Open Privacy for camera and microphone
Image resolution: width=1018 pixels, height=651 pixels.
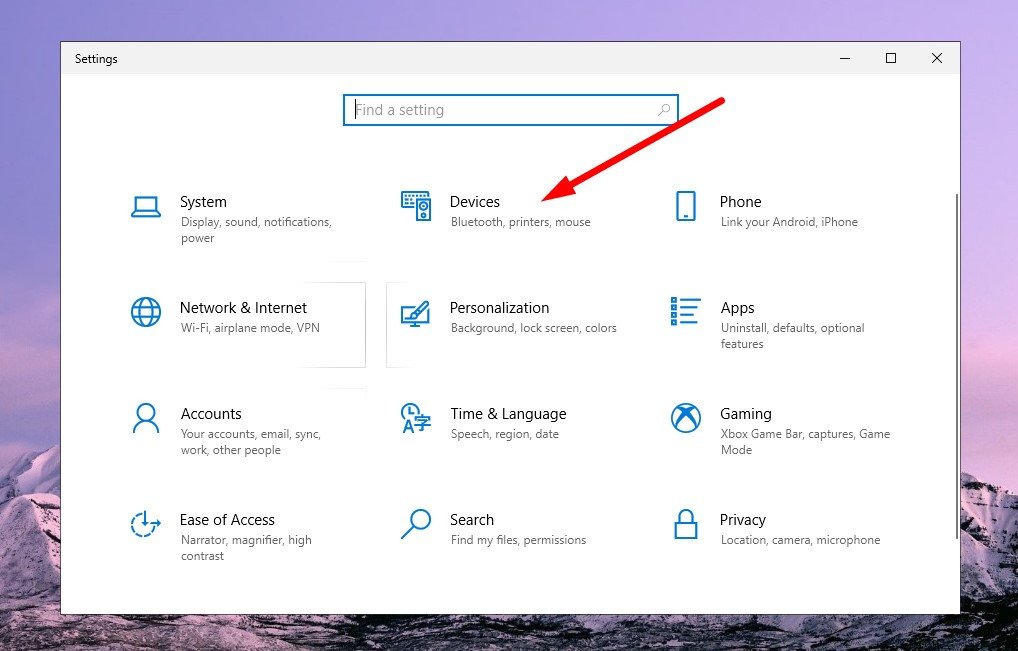coord(743,519)
